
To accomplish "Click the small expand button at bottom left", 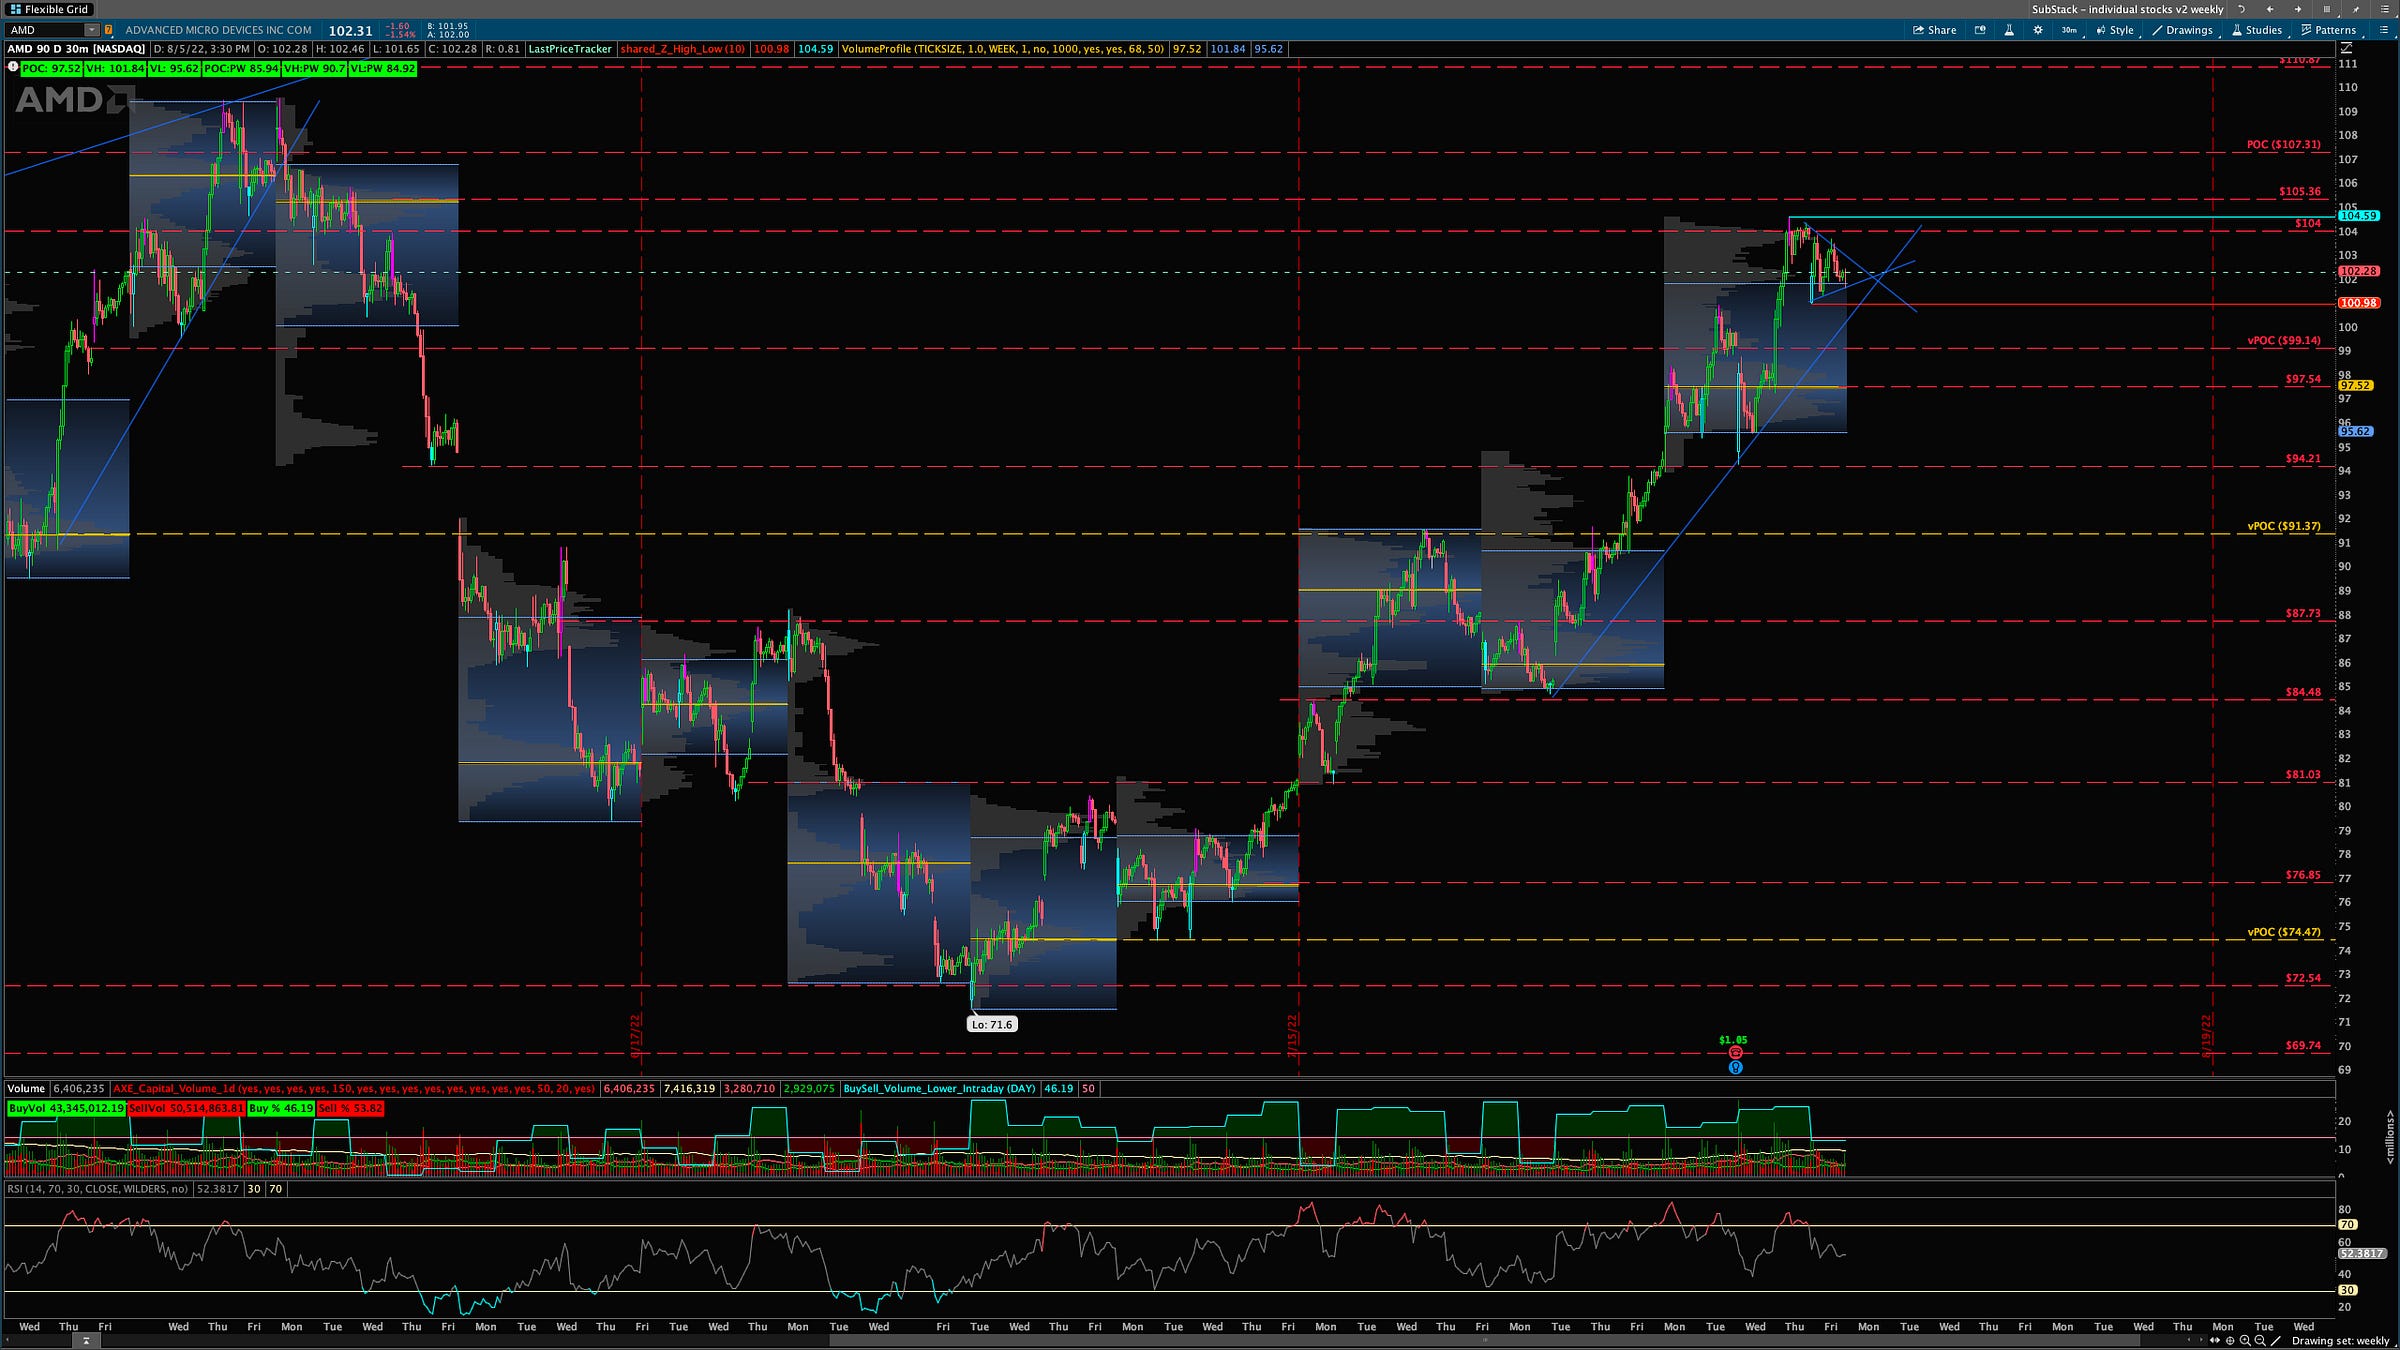I will click(85, 1341).
